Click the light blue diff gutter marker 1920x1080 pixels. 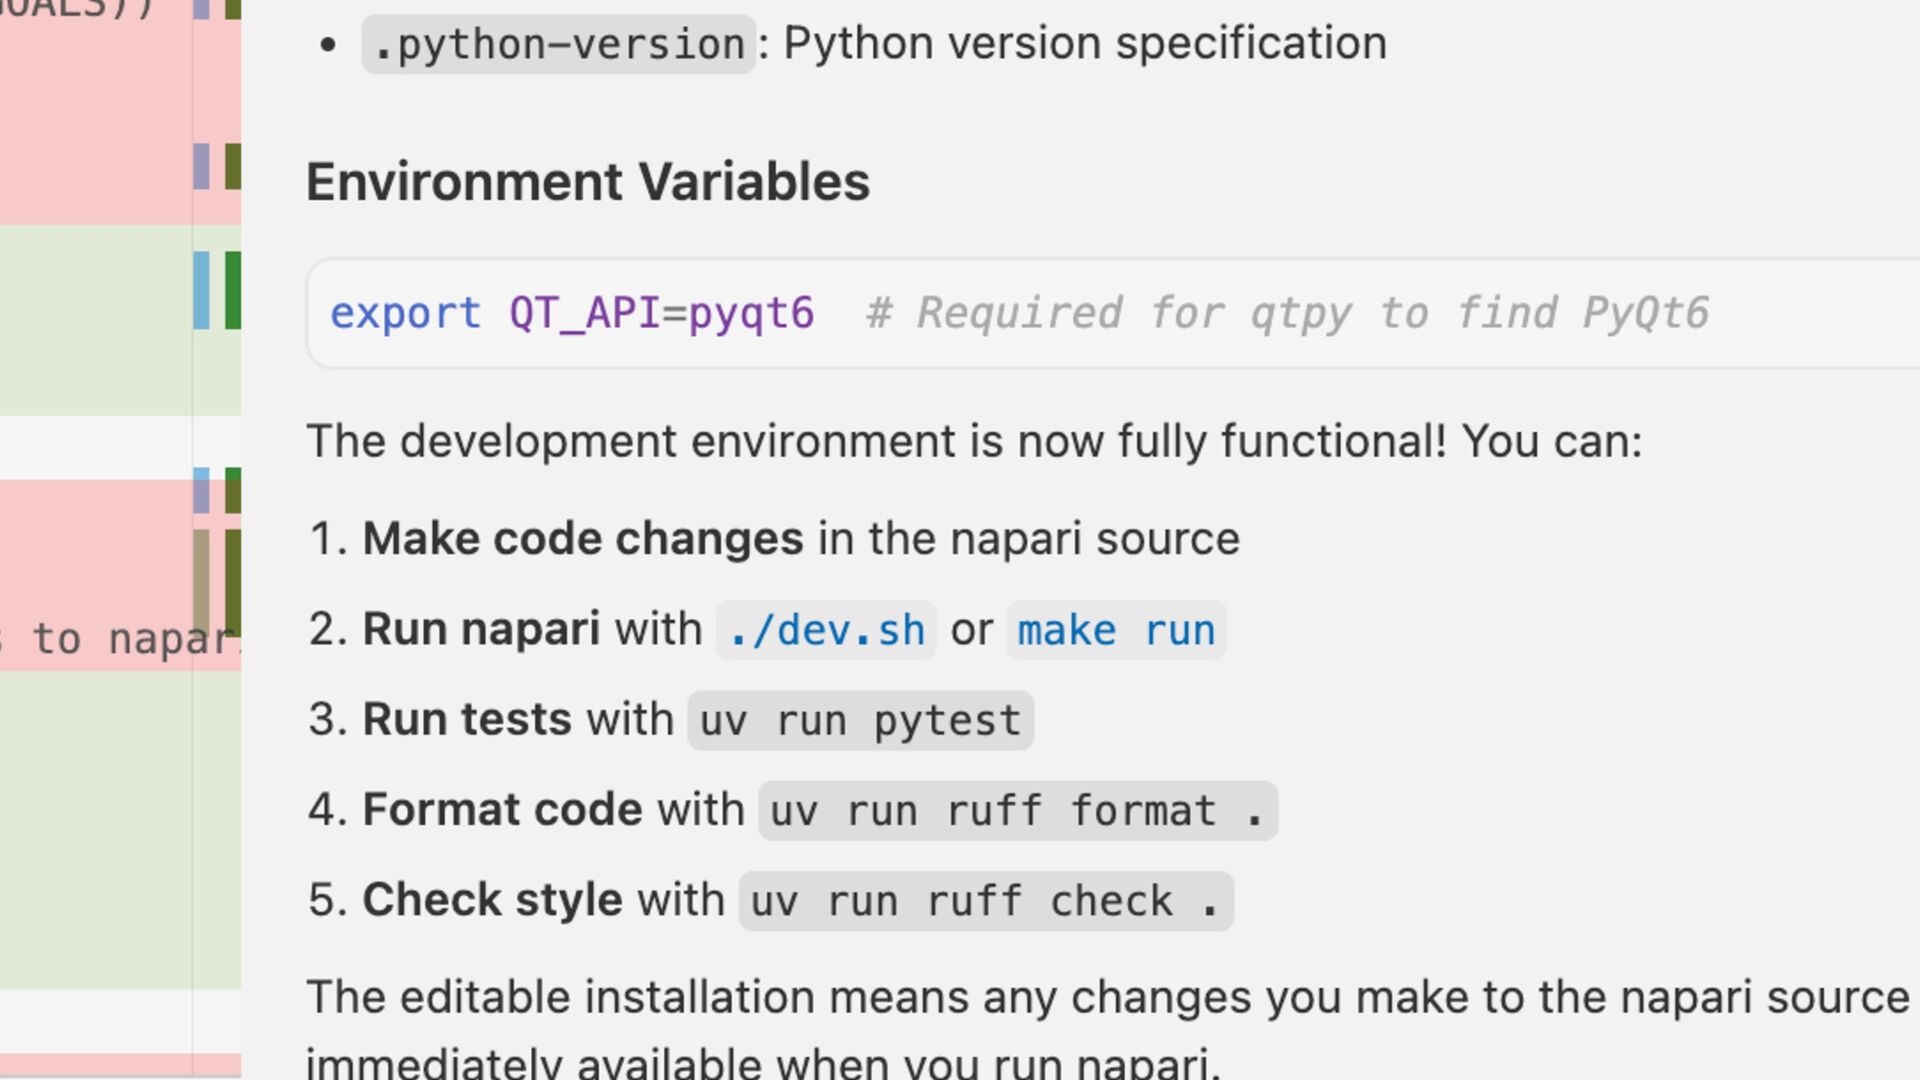pyautogui.click(x=201, y=290)
